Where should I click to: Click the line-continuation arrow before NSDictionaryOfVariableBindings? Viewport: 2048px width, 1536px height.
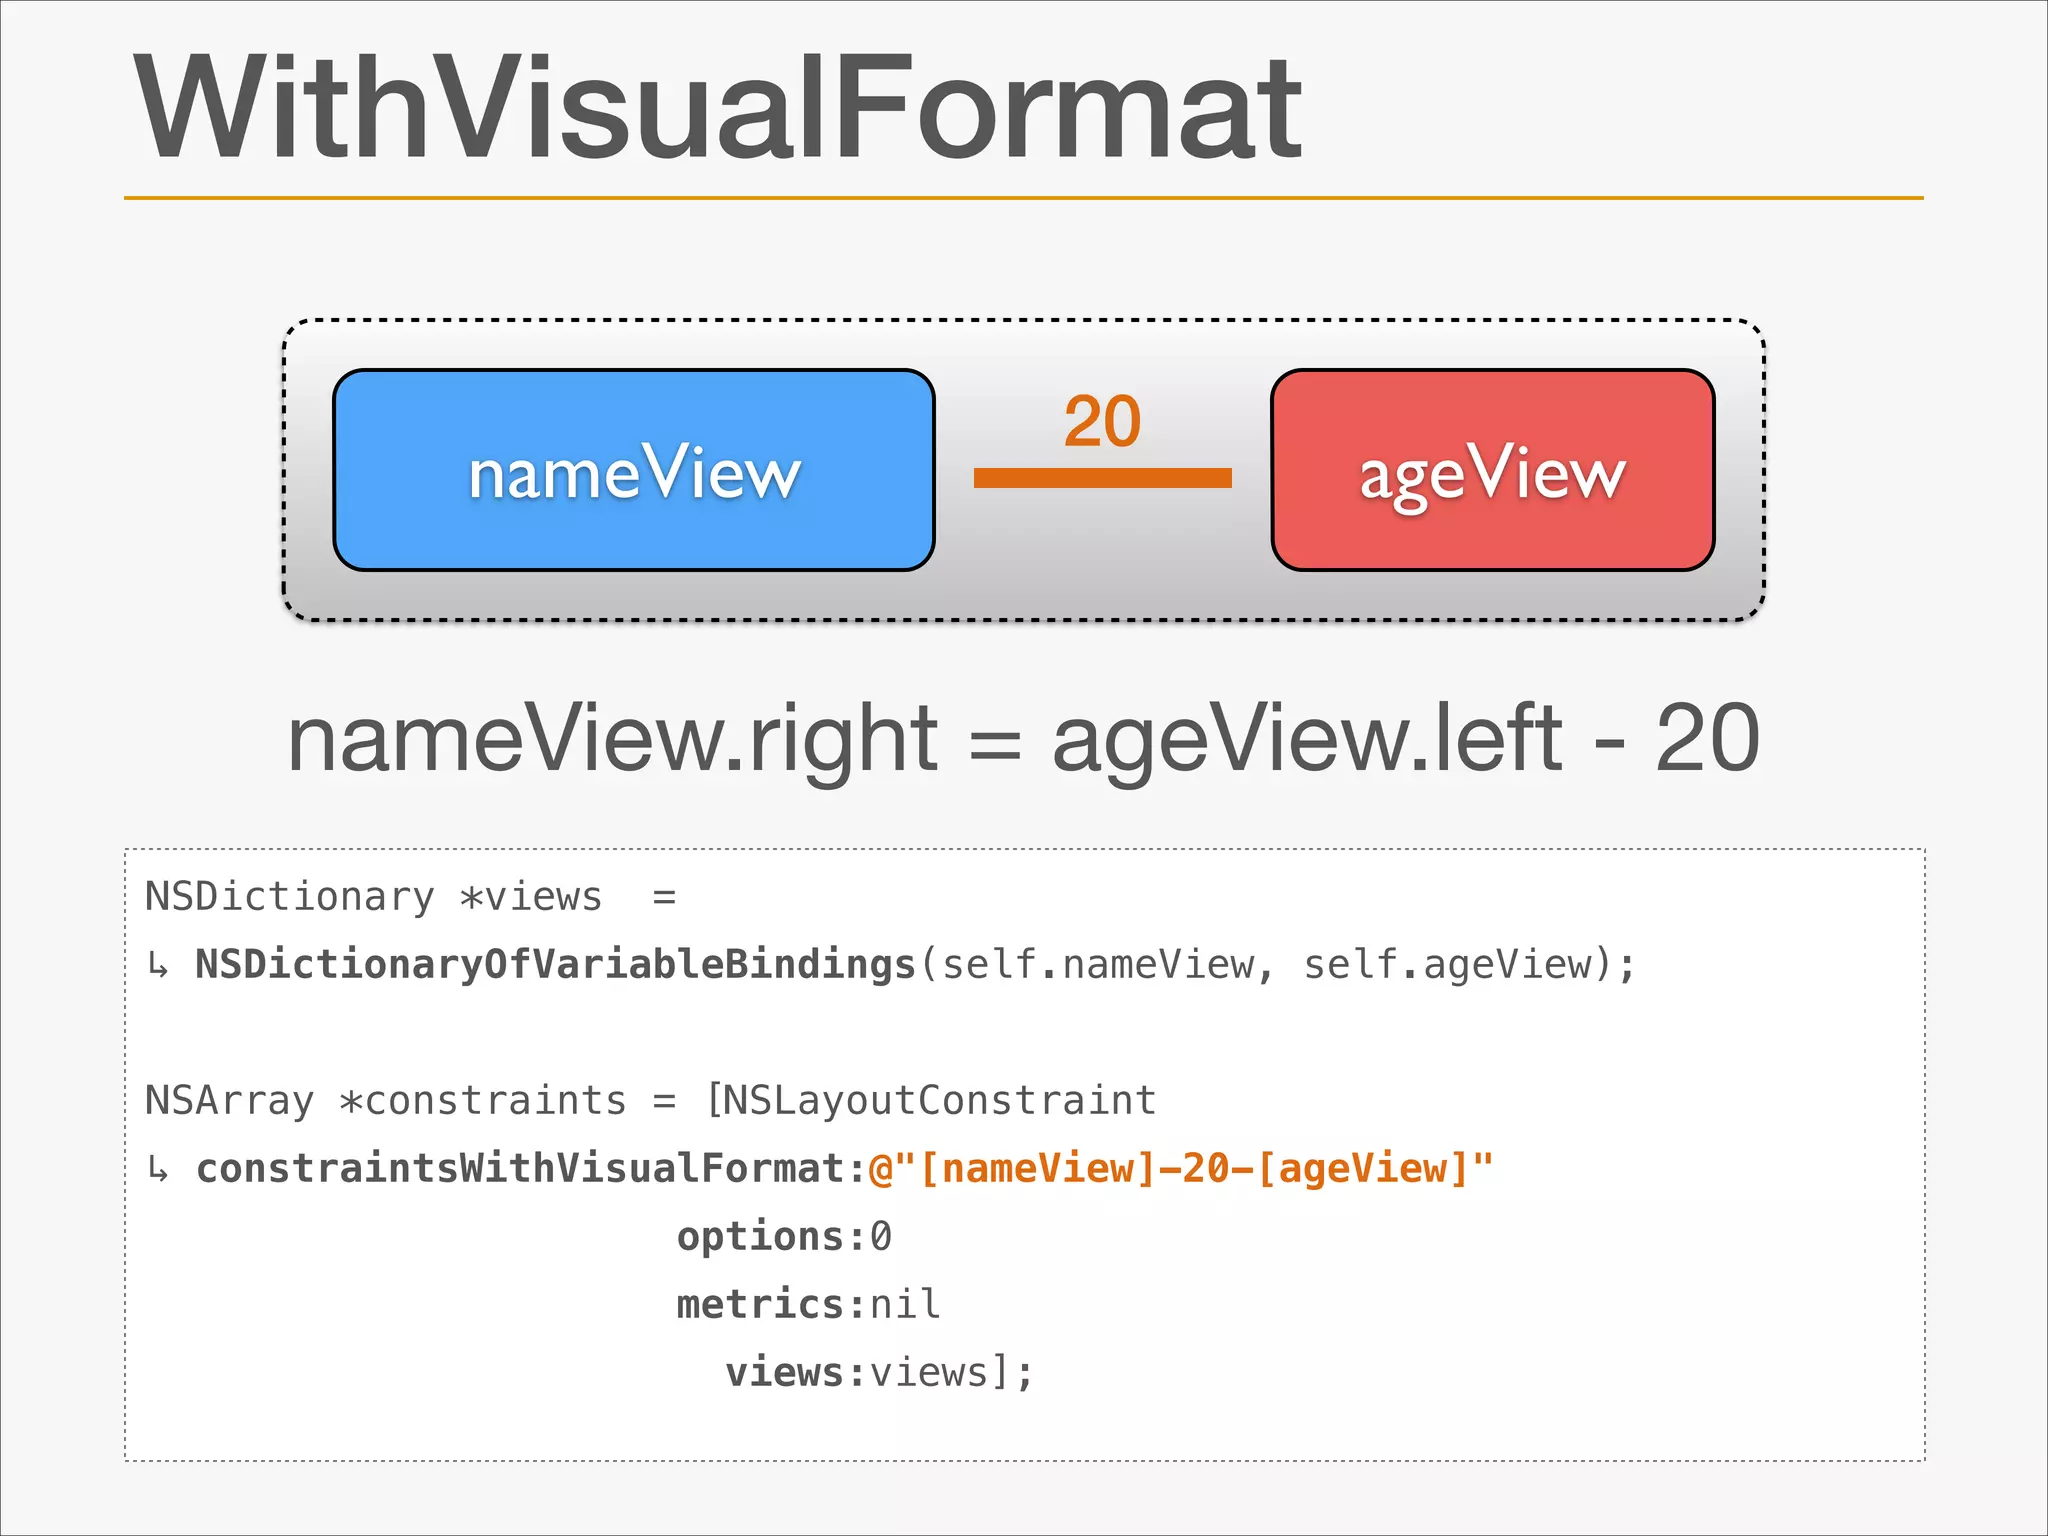(158, 967)
